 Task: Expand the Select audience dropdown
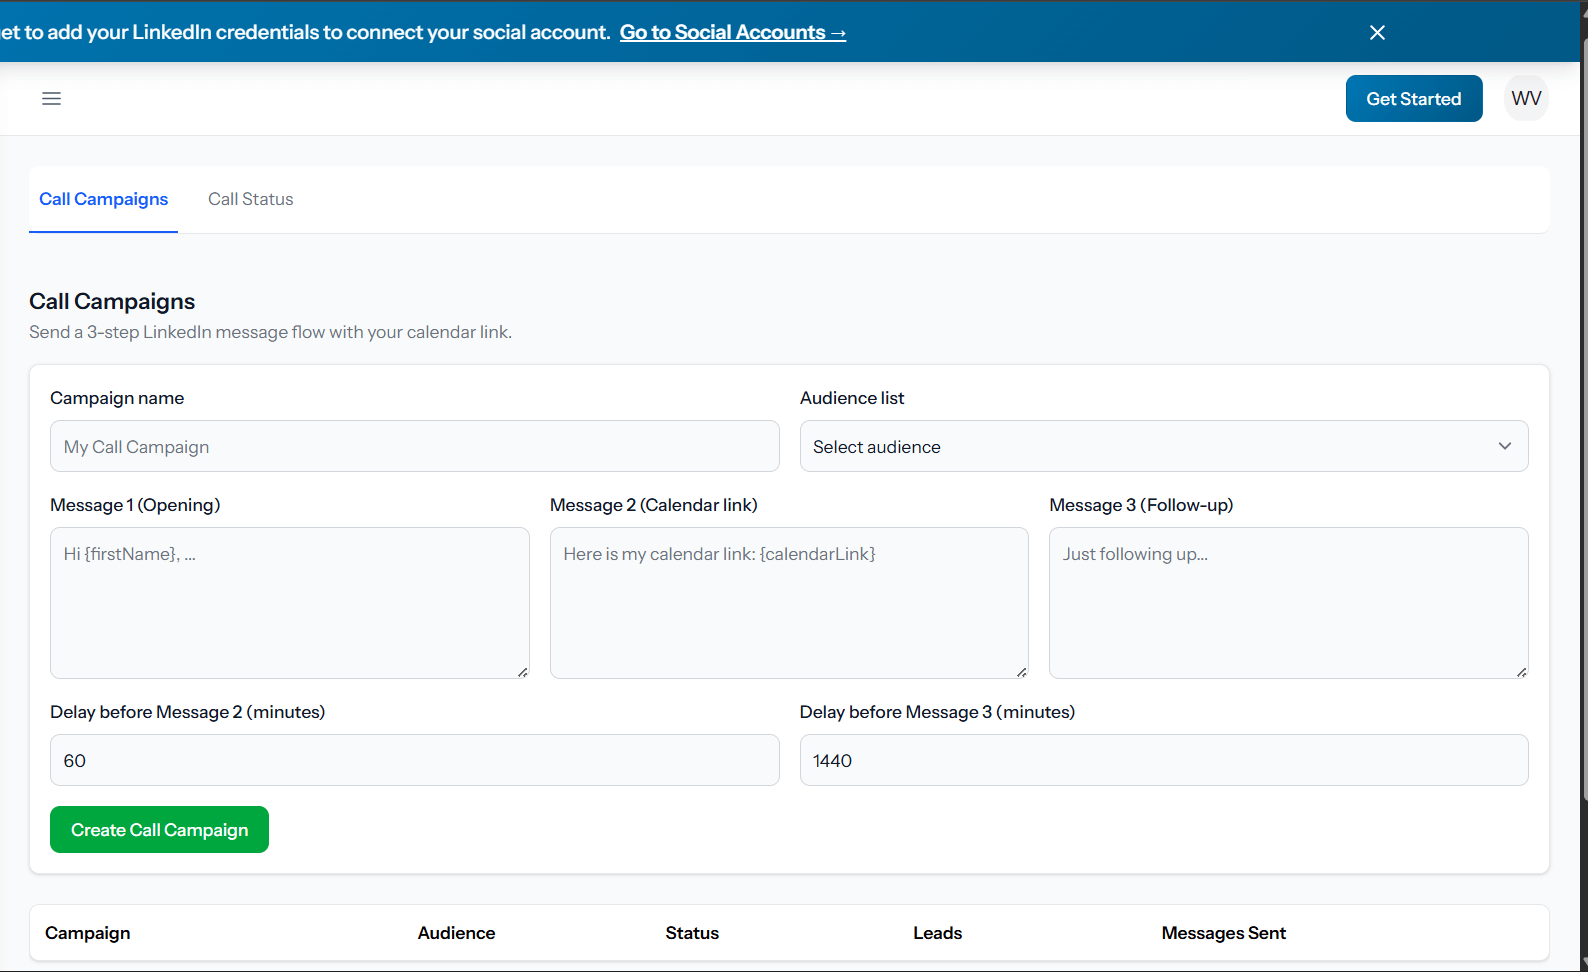click(1163, 446)
